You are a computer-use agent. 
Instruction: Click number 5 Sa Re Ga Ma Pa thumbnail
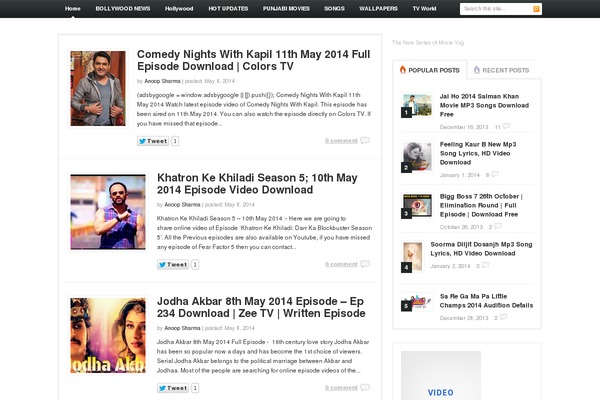tap(417, 302)
